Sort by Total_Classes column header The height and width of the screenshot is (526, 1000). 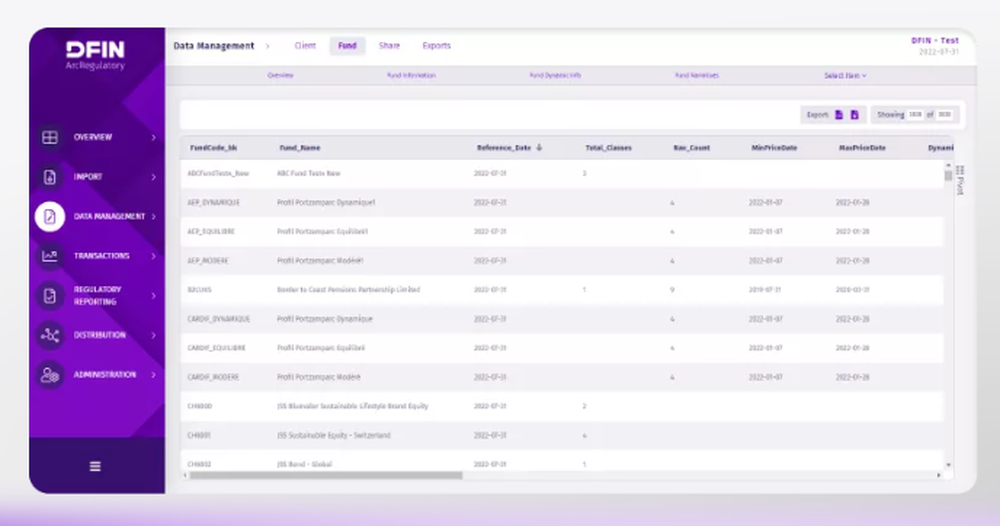coord(608,147)
